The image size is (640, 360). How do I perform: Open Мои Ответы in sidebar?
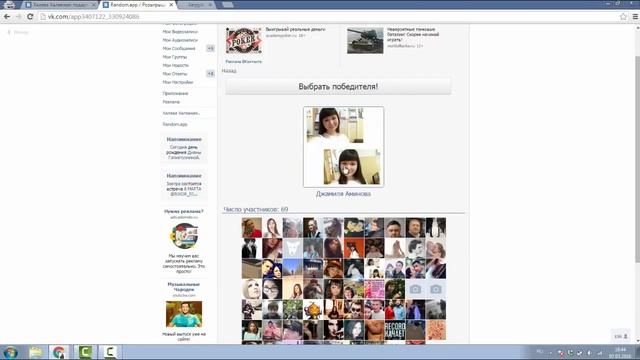pos(175,74)
